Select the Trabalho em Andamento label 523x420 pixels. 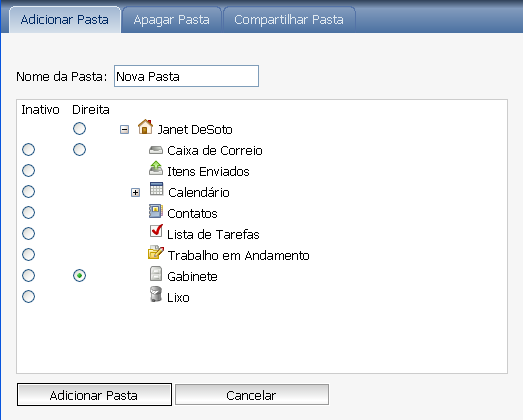click(x=238, y=256)
